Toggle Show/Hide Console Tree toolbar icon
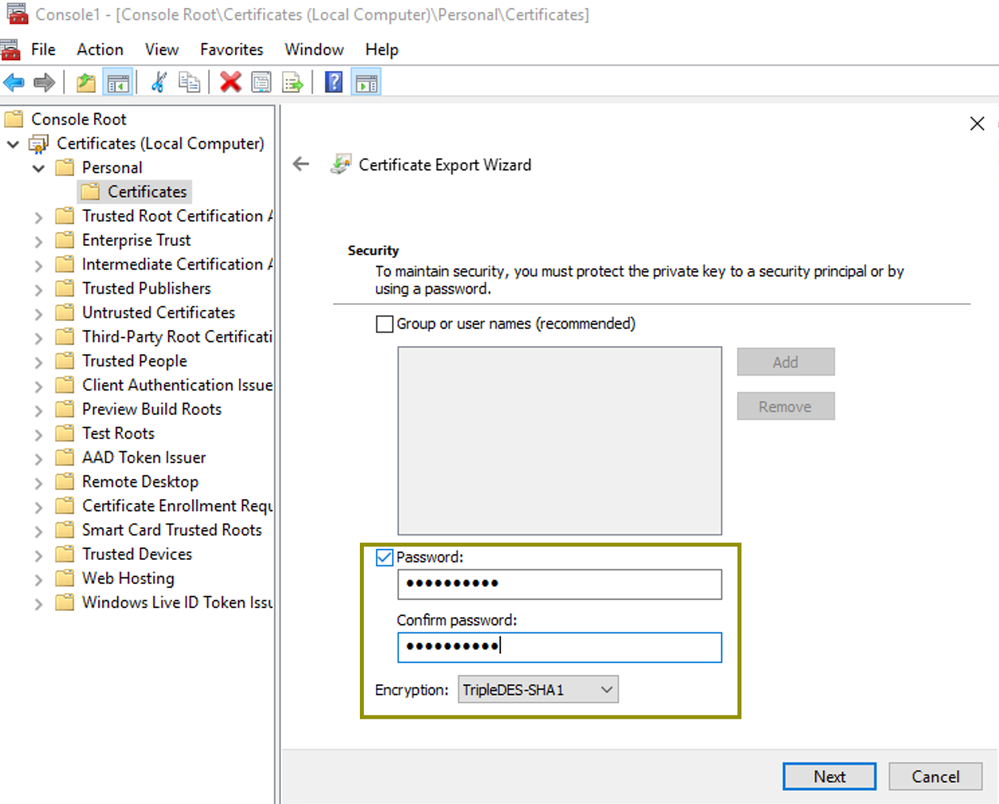 (118, 82)
